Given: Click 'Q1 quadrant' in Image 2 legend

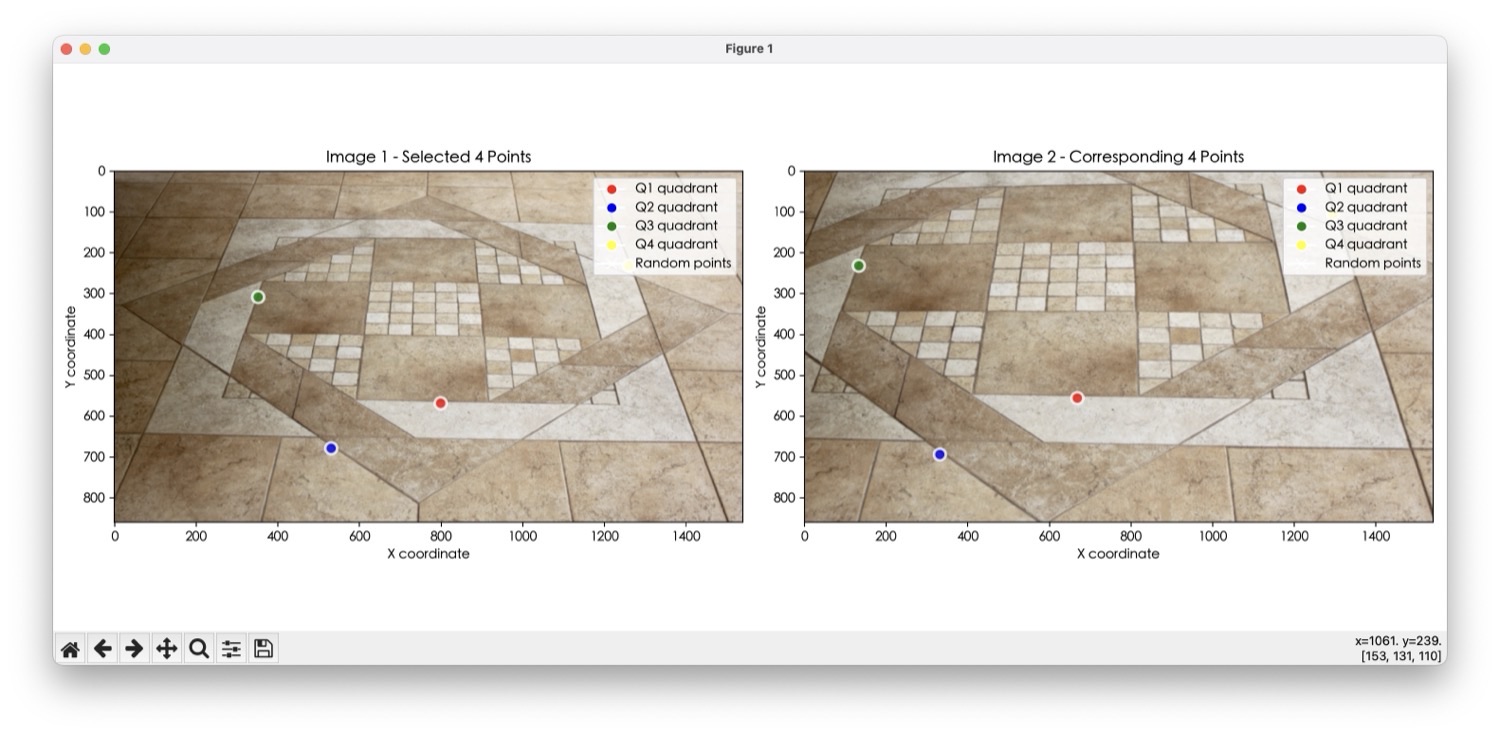Looking at the screenshot, I should [x=1366, y=188].
